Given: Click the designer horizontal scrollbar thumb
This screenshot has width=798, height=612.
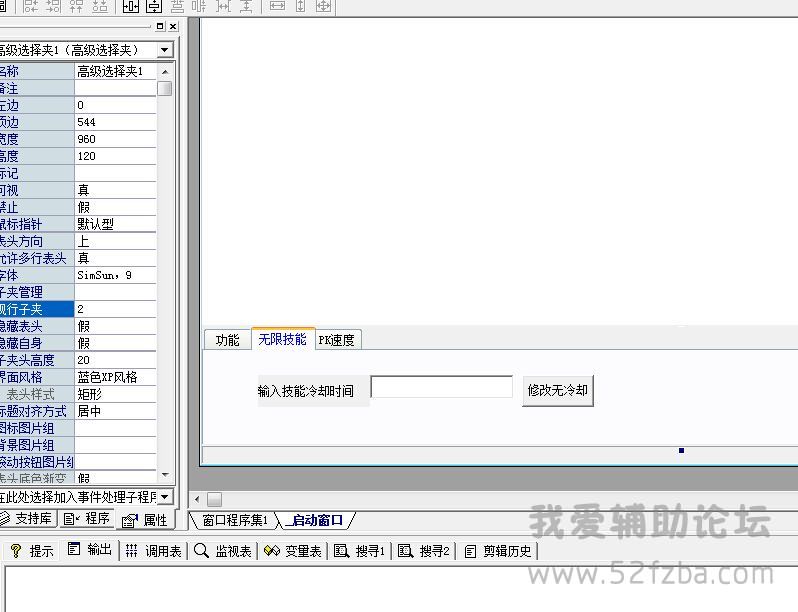Looking at the screenshot, I should pos(214,499).
